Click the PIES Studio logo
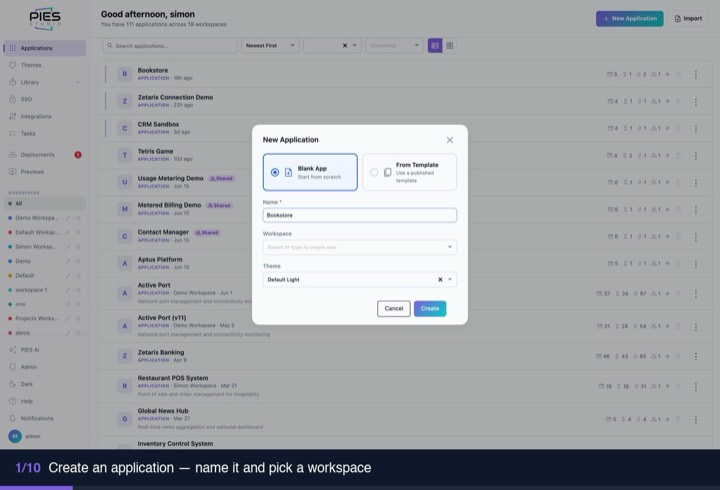Viewport: 720px width, 490px height. (x=45, y=19)
